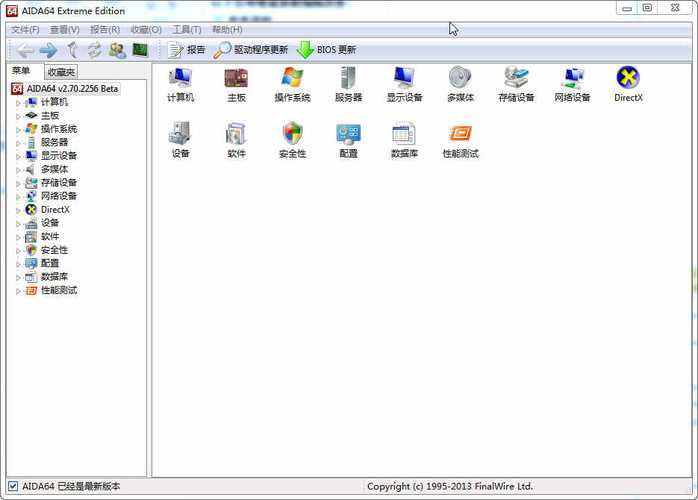The image size is (698, 500).
Task: Click the 报告 report button
Action: pyautogui.click(x=187, y=50)
